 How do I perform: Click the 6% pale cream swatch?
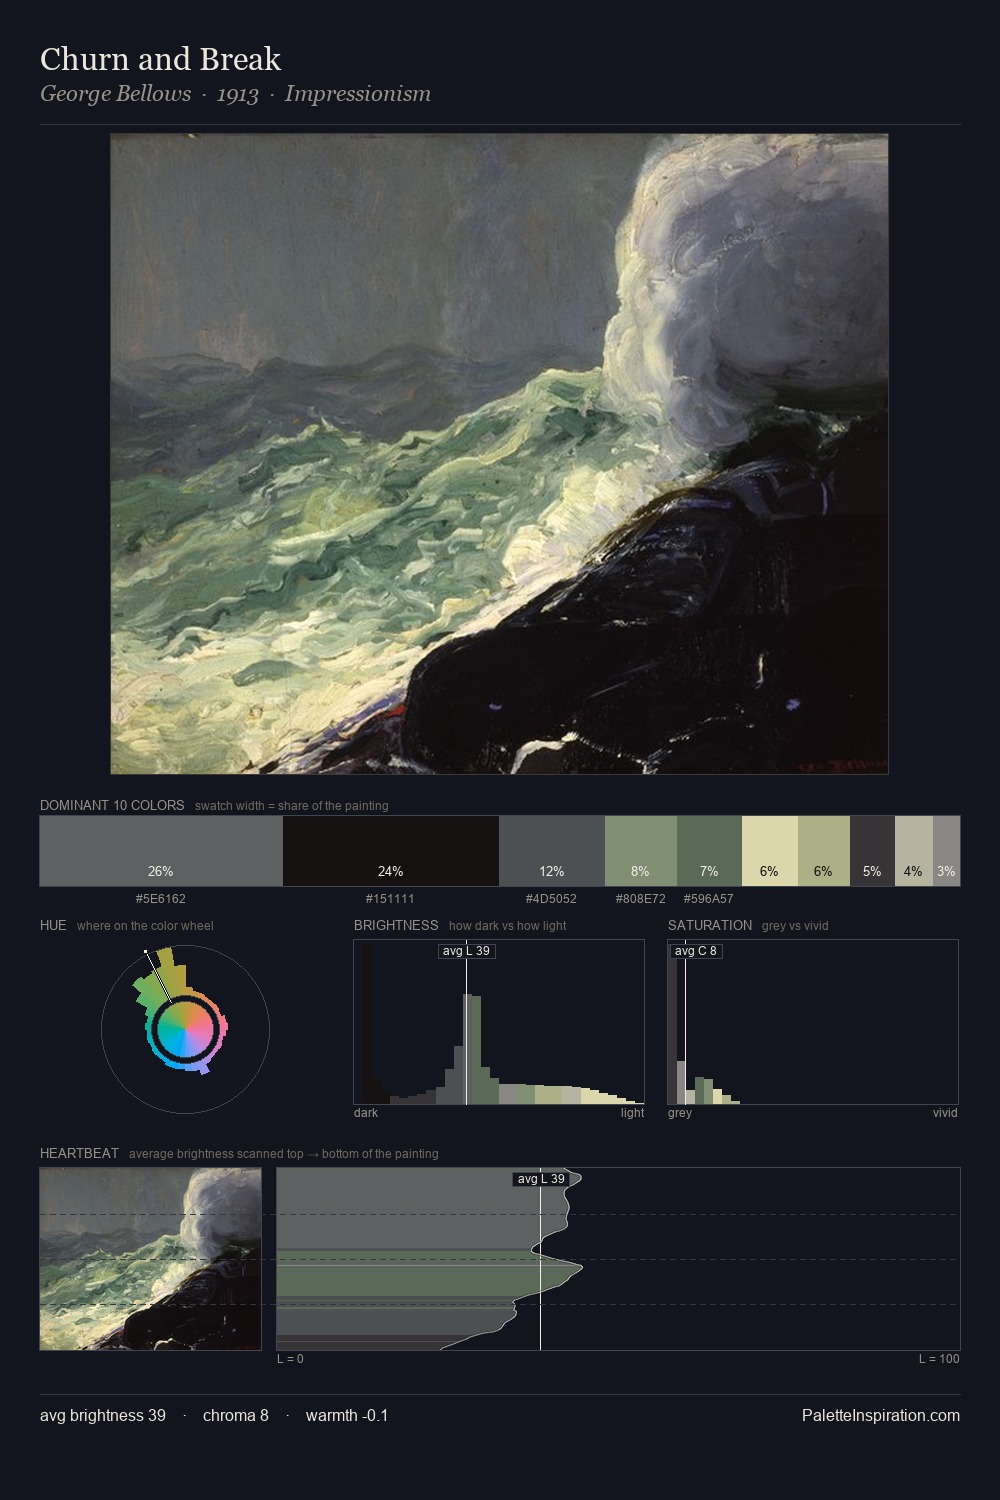pyautogui.click(x=770, y=851)
